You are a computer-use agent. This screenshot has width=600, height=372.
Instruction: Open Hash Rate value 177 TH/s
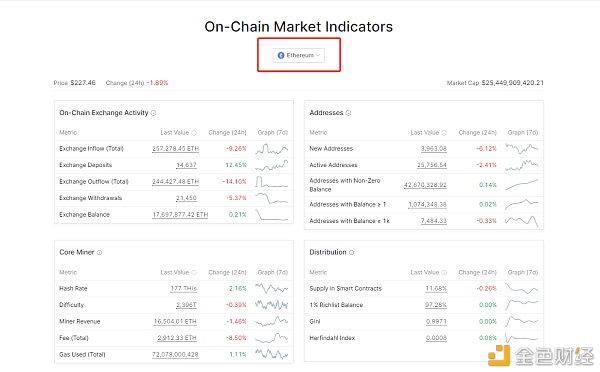pyautogui.click(x=184, y=289)
